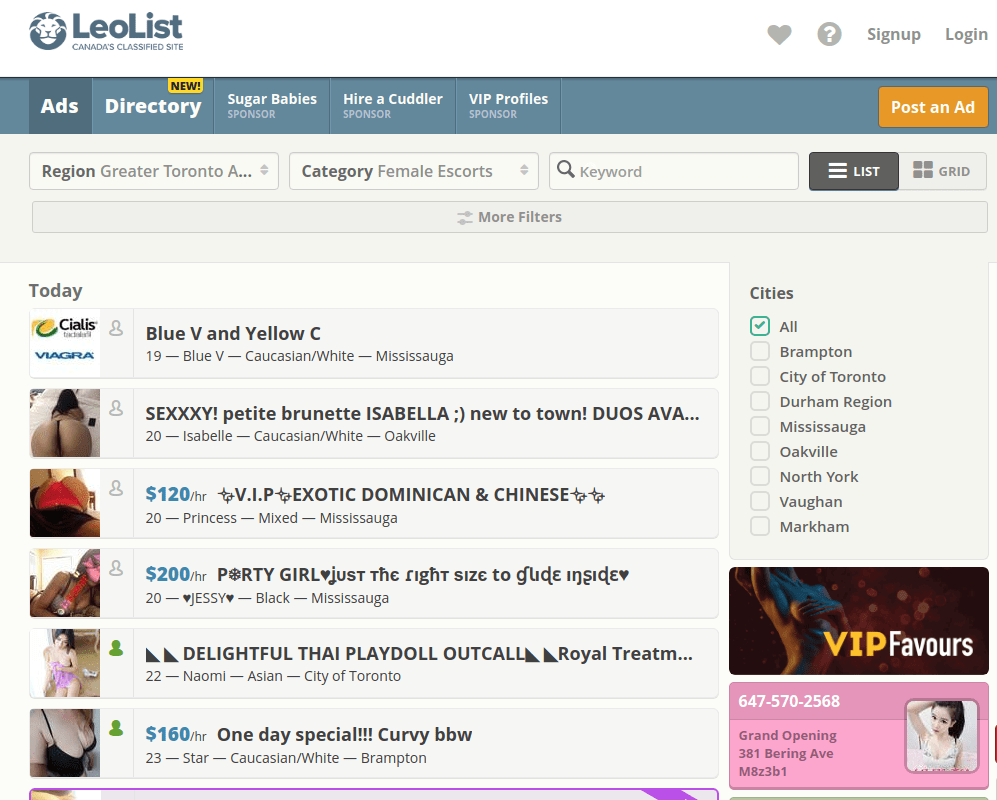
Task: Open the VIP Favours banner
Action: pos(858,621)
